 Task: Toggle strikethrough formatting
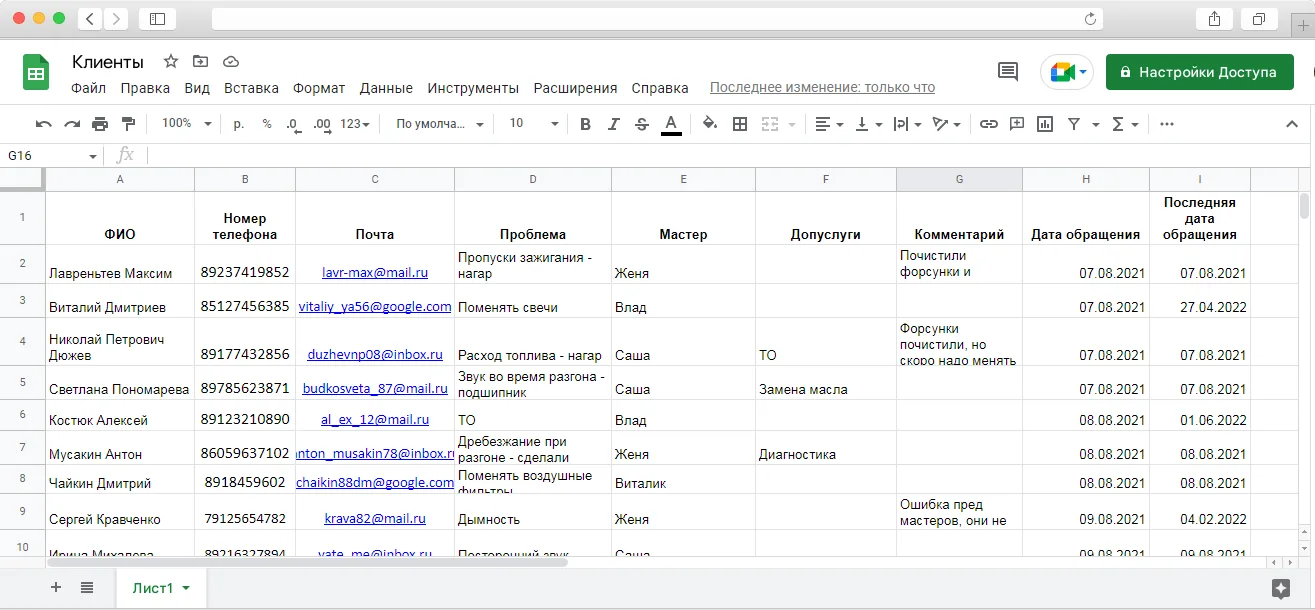[642, 124]
